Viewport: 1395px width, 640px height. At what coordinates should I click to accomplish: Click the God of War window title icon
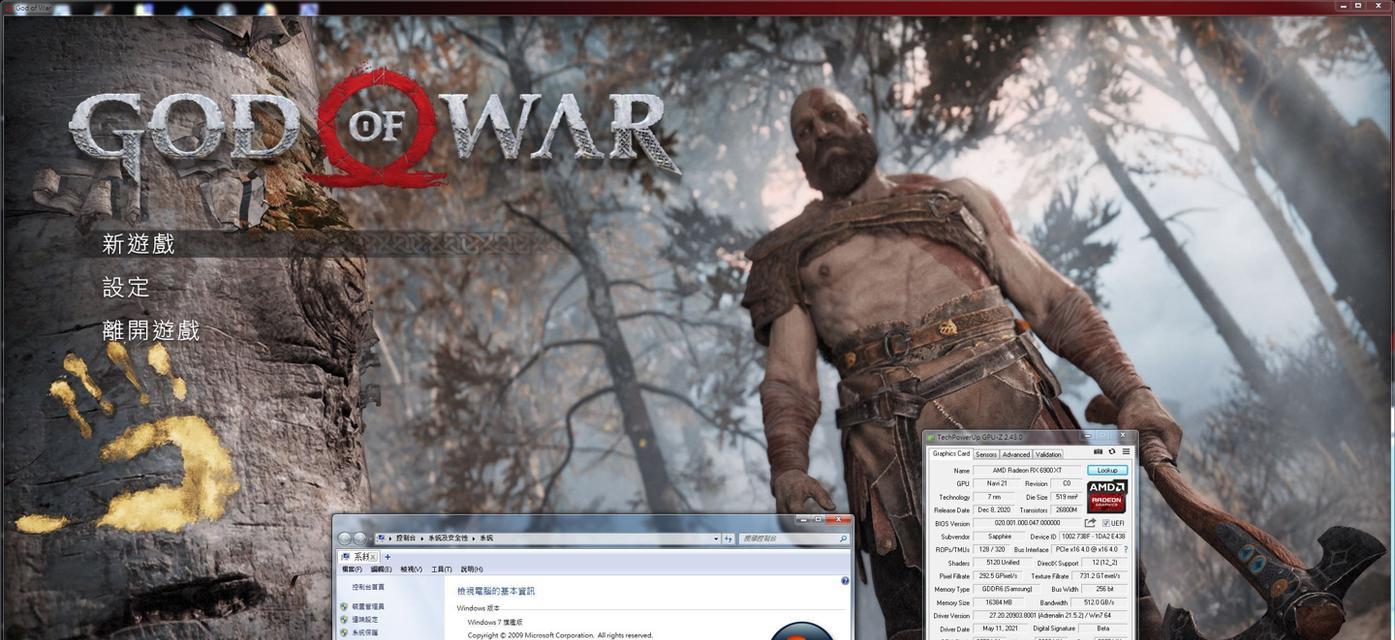click(x=7, y=8)
